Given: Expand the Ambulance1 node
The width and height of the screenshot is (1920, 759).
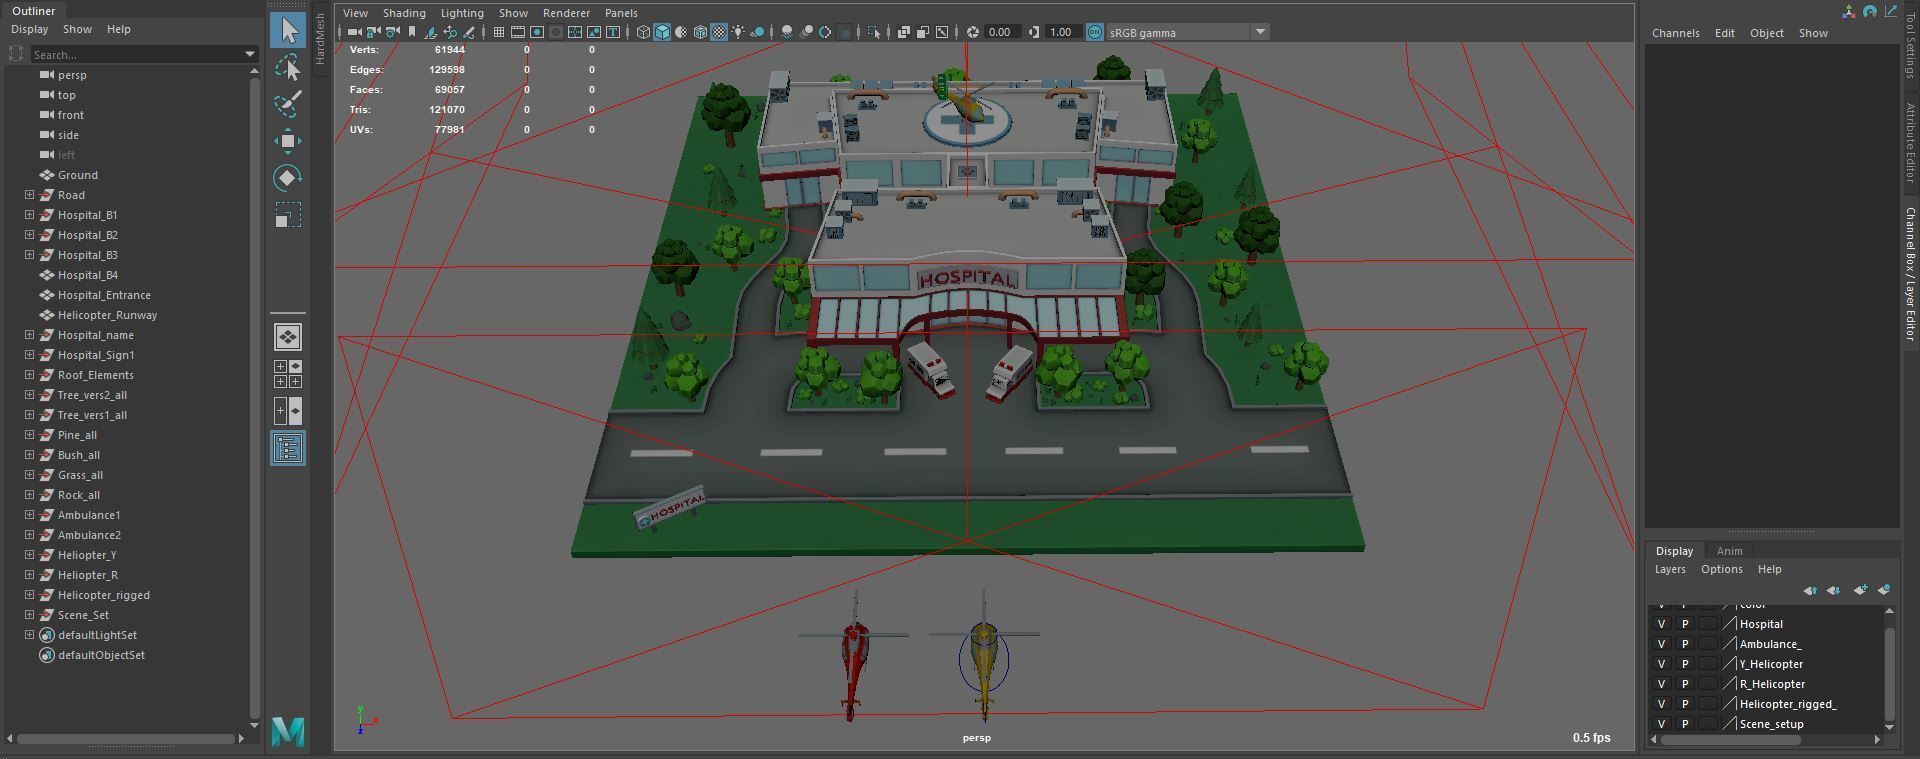Looking at the screenshot, I should pyautogui.click(x=29, y=515).
